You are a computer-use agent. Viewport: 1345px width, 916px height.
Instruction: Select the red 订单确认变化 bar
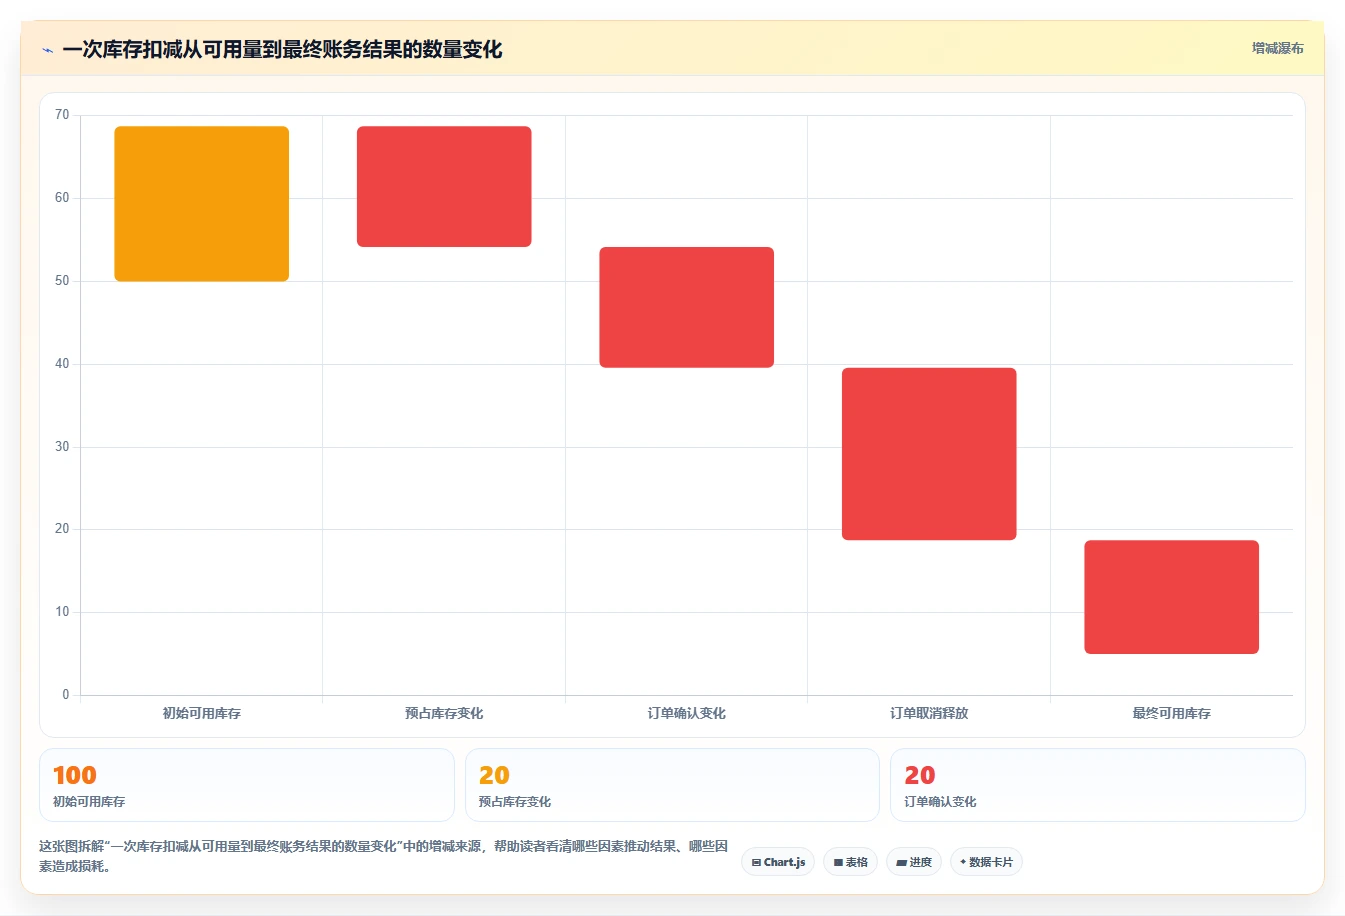(687, 307)
